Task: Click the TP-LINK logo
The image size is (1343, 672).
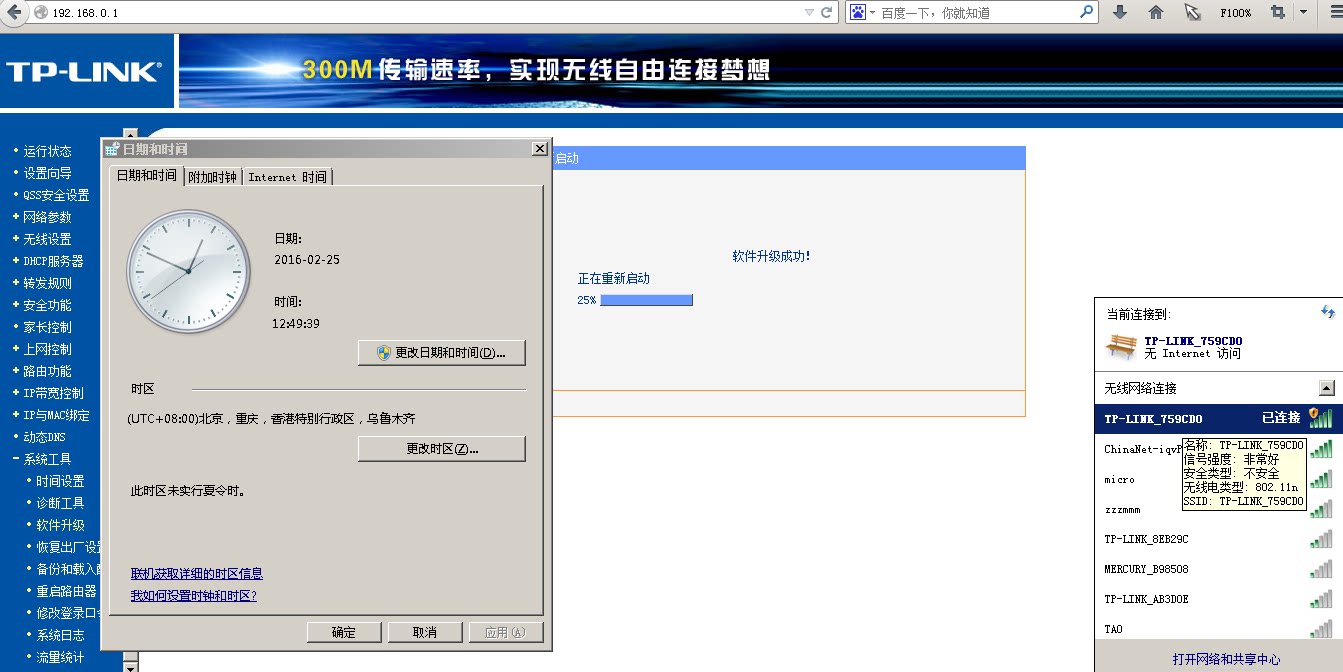Action: (x=83, y=71)
